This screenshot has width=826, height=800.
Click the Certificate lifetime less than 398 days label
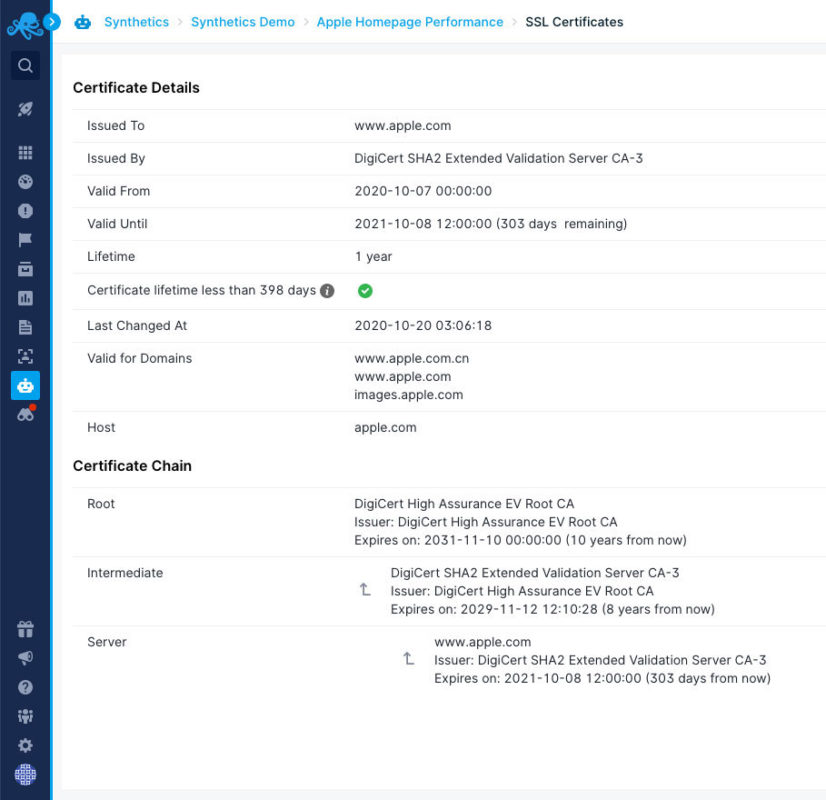pyautogui.click(x=202, y=290)
